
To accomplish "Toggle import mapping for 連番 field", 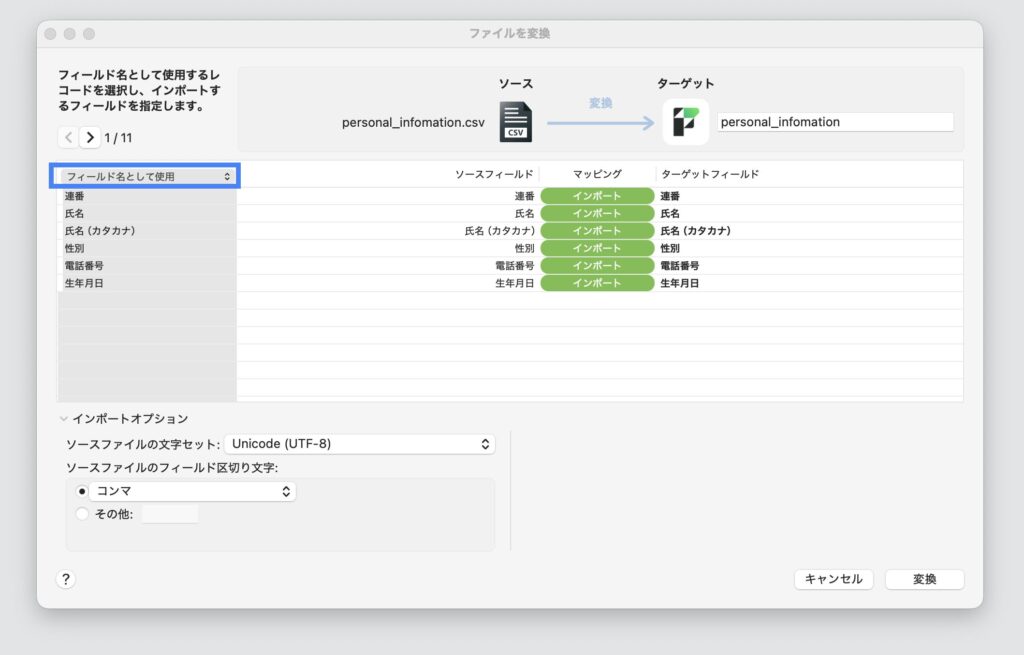I will [597, 194].
